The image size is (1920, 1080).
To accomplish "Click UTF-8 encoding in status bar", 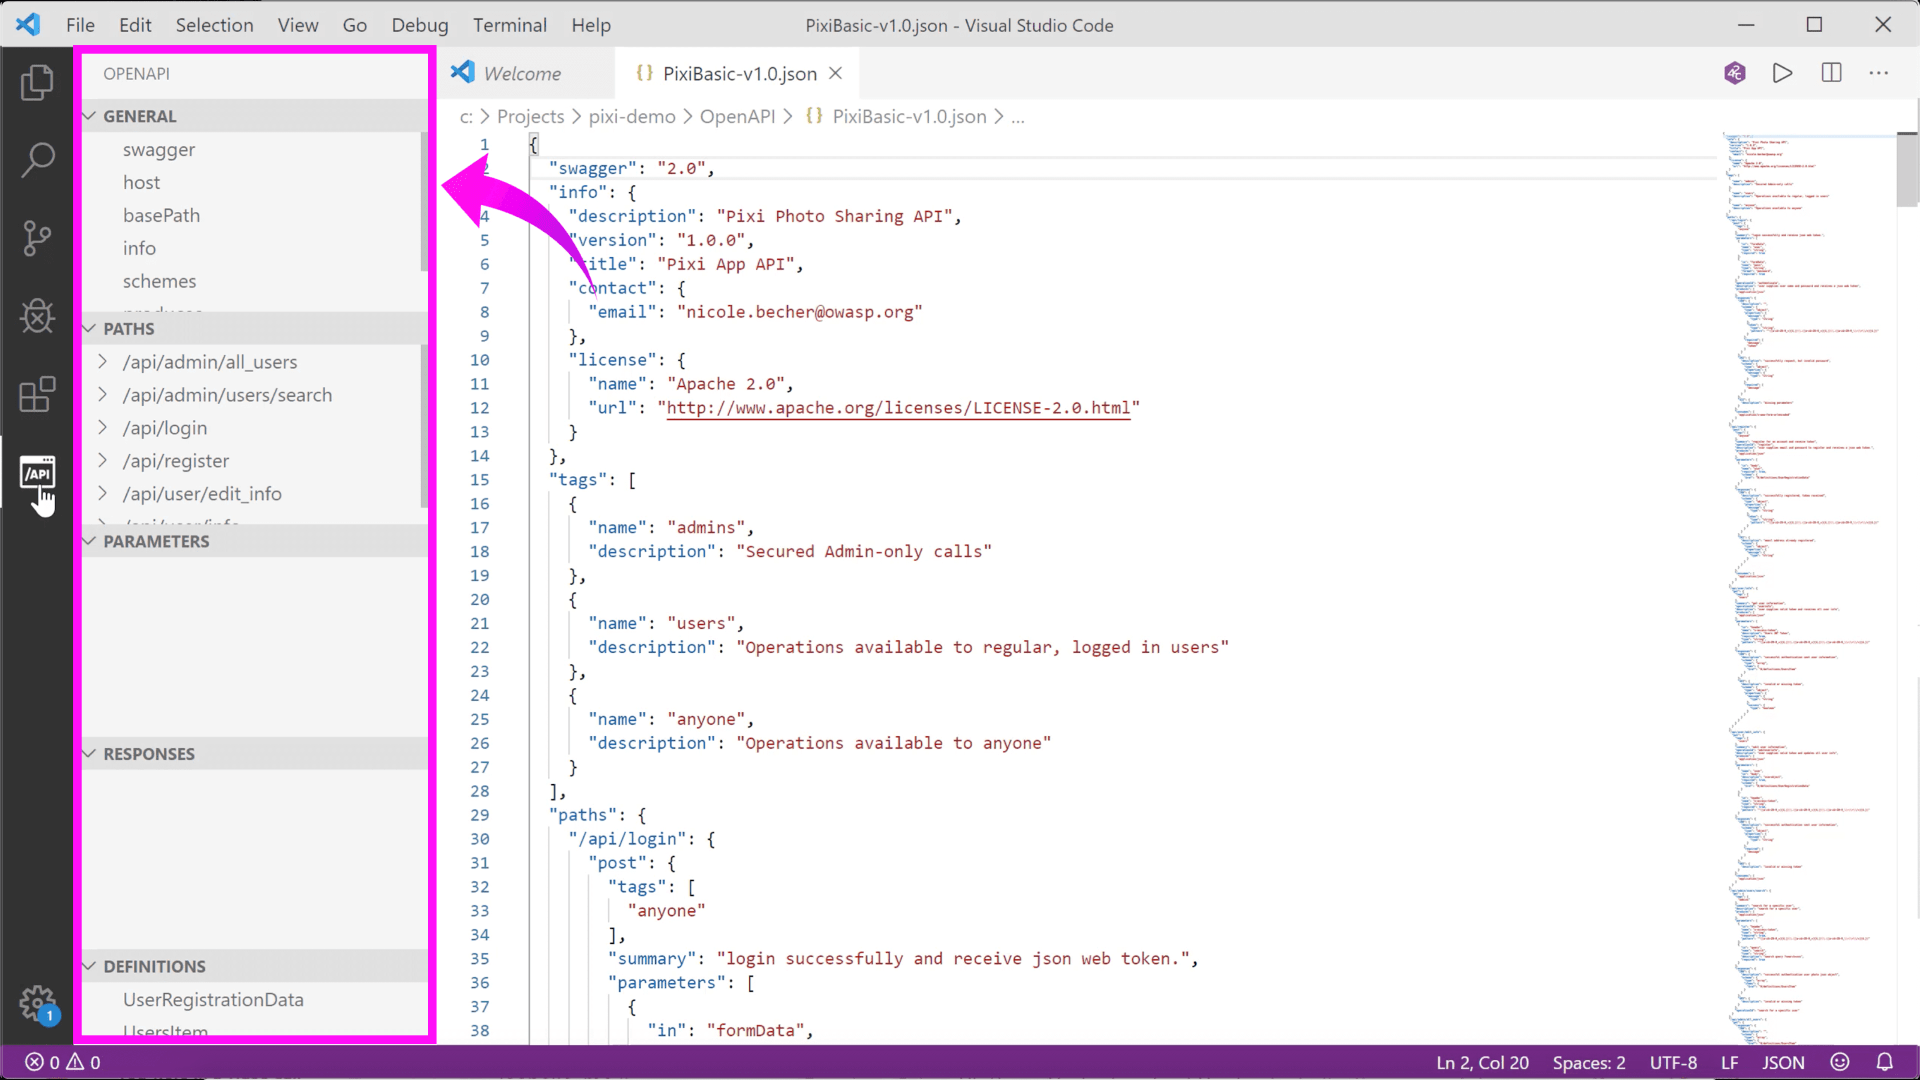I will point(1673,1062).
